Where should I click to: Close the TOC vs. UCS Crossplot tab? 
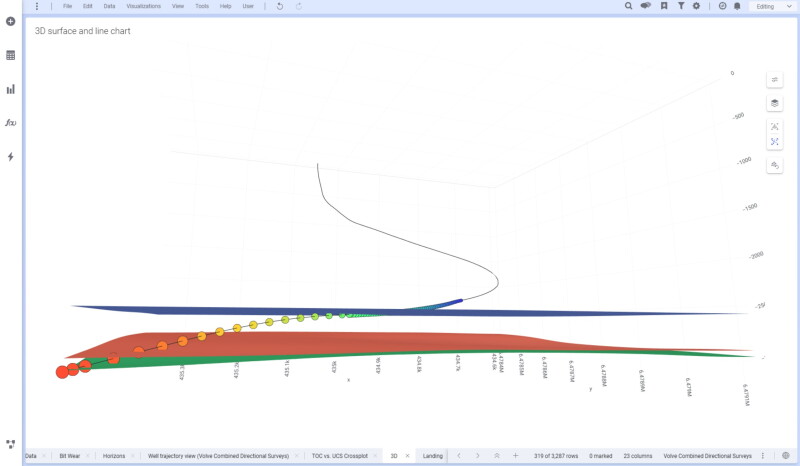pyautogui.click(x=375, y=456)
